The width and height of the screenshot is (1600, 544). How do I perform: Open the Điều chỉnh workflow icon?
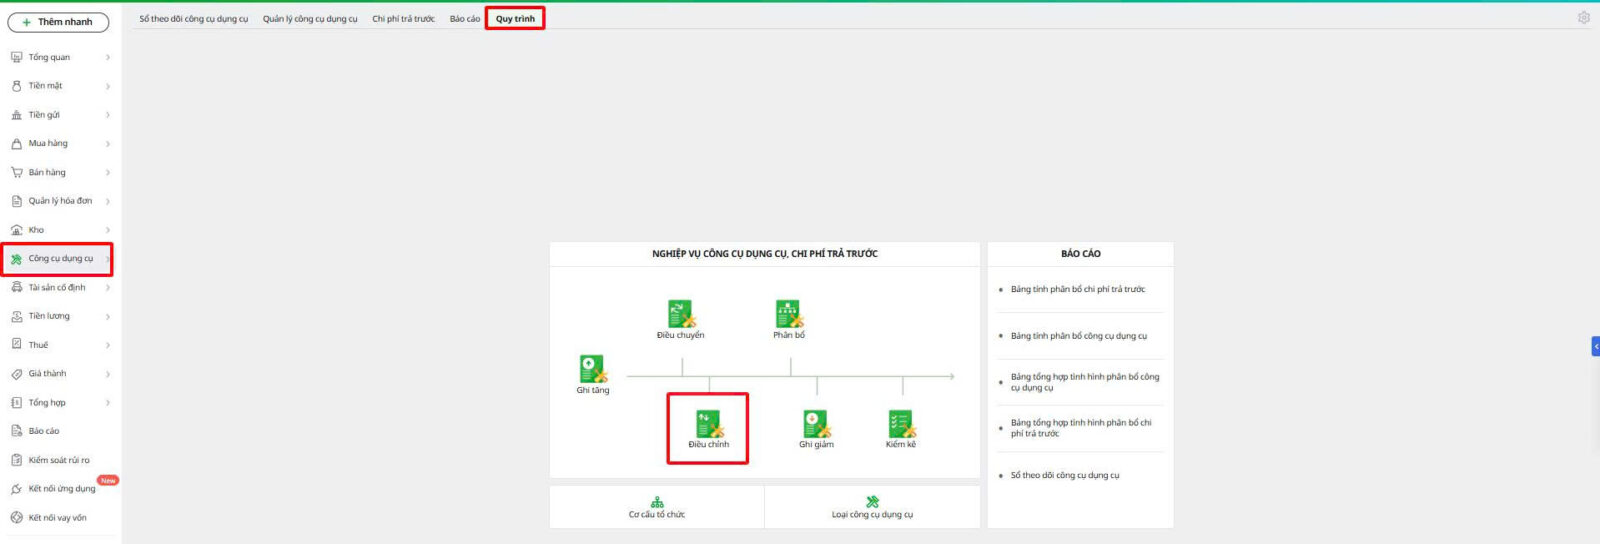coord(708,425)
